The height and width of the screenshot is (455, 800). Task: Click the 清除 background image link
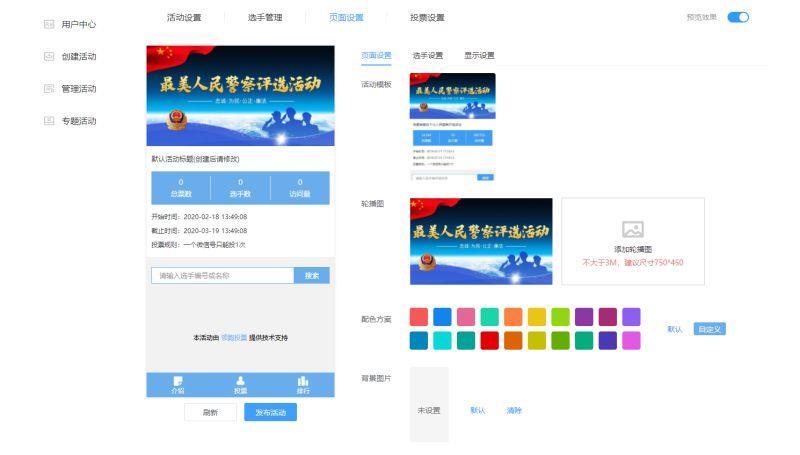click(x=514, y=410)
